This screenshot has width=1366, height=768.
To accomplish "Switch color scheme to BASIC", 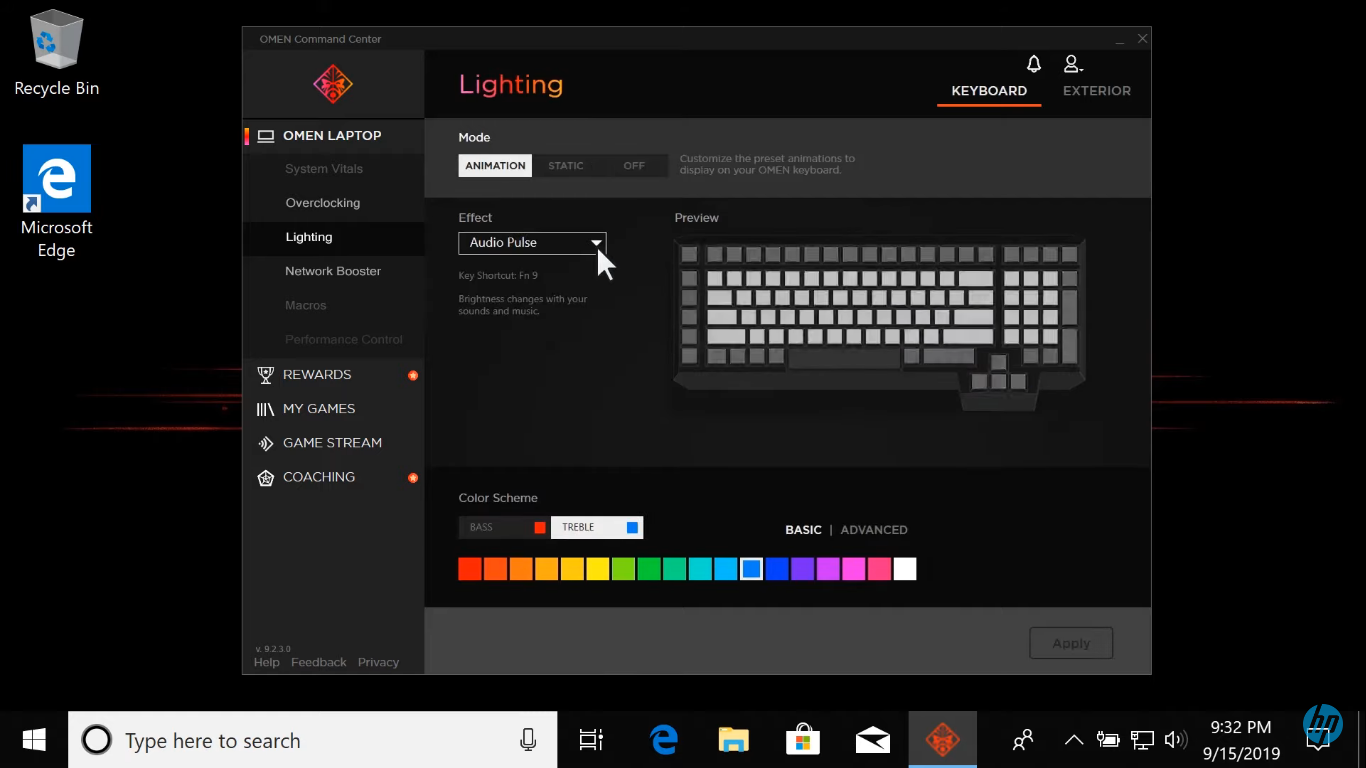I will pyautogui.click(x=803, y=530).
